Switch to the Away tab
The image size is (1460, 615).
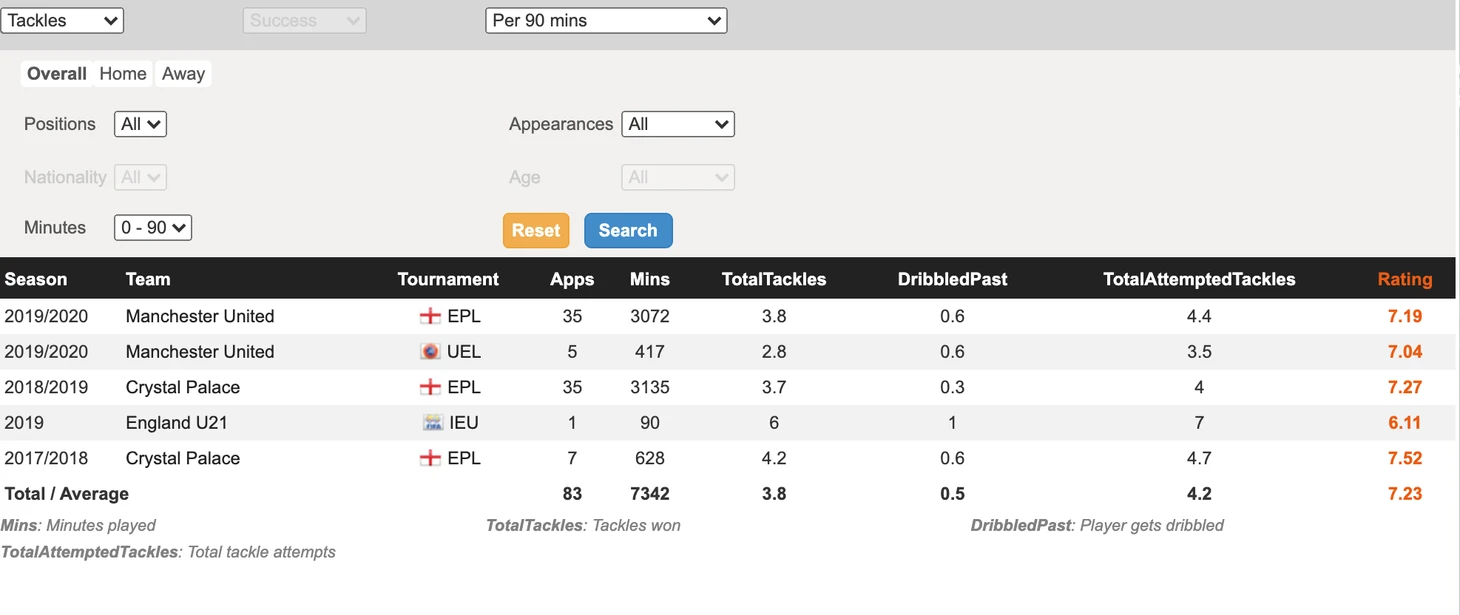[x=183, y=74]
